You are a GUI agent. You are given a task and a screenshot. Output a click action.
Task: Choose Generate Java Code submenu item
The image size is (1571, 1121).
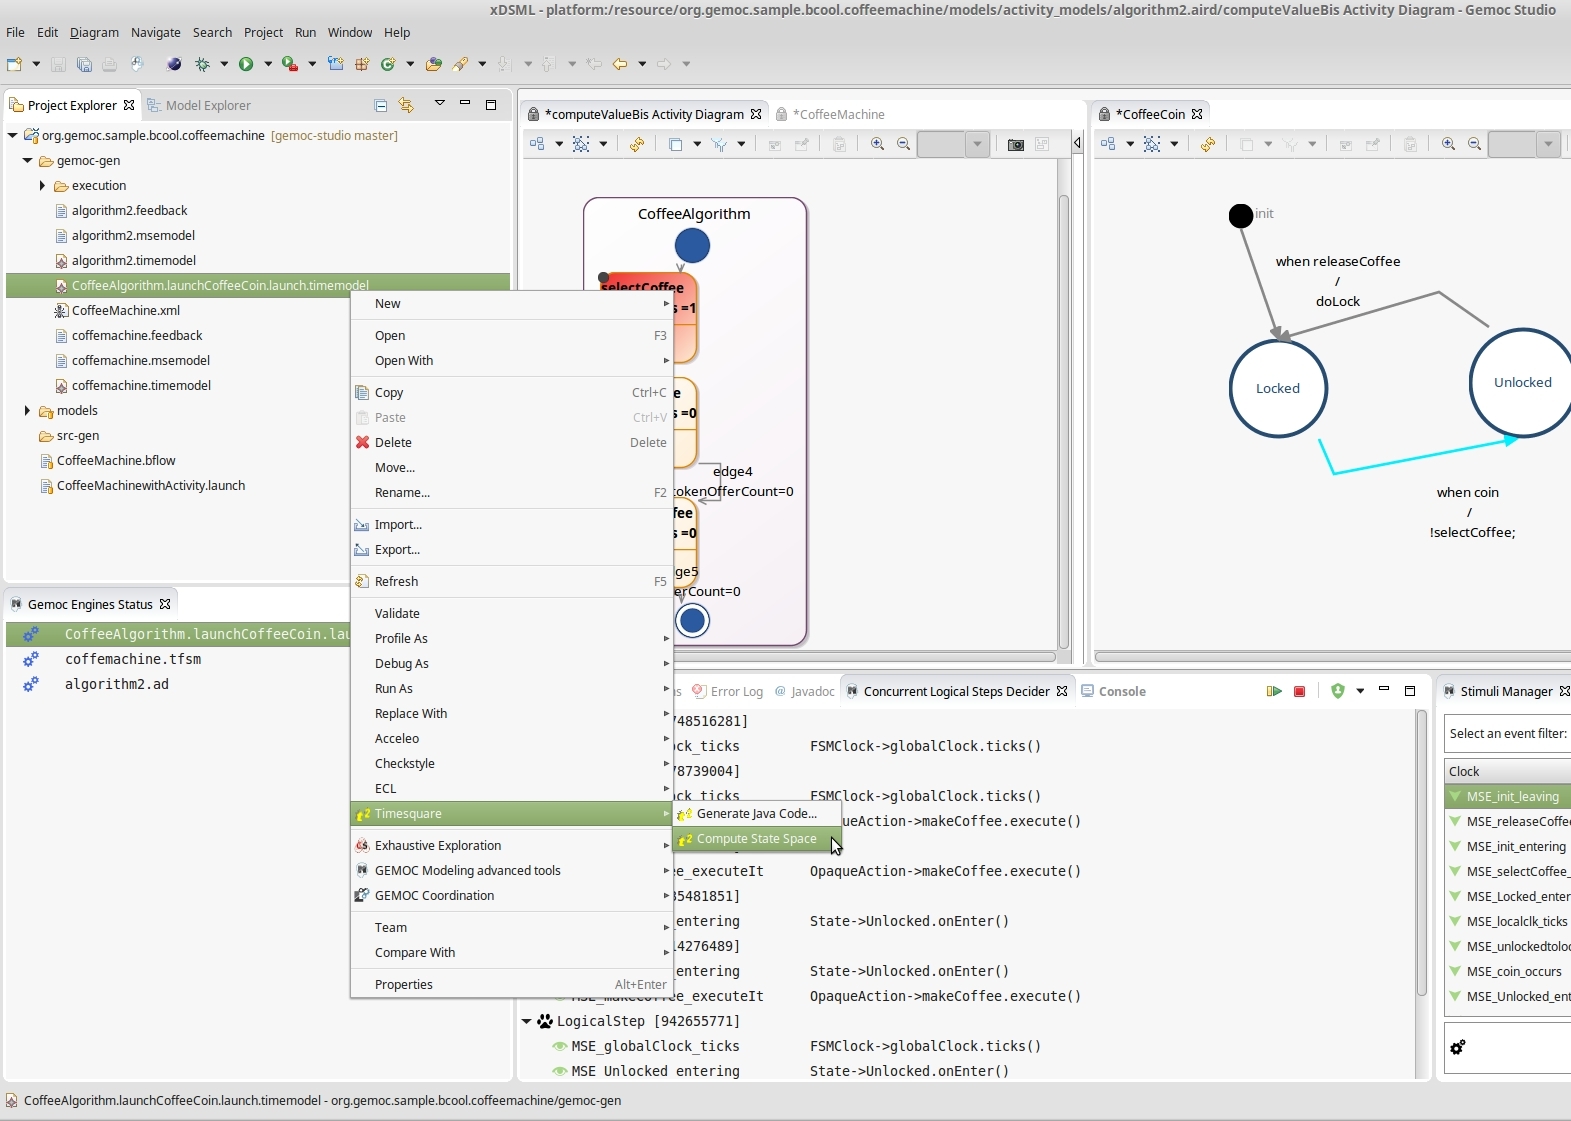(x=756, y=814)
